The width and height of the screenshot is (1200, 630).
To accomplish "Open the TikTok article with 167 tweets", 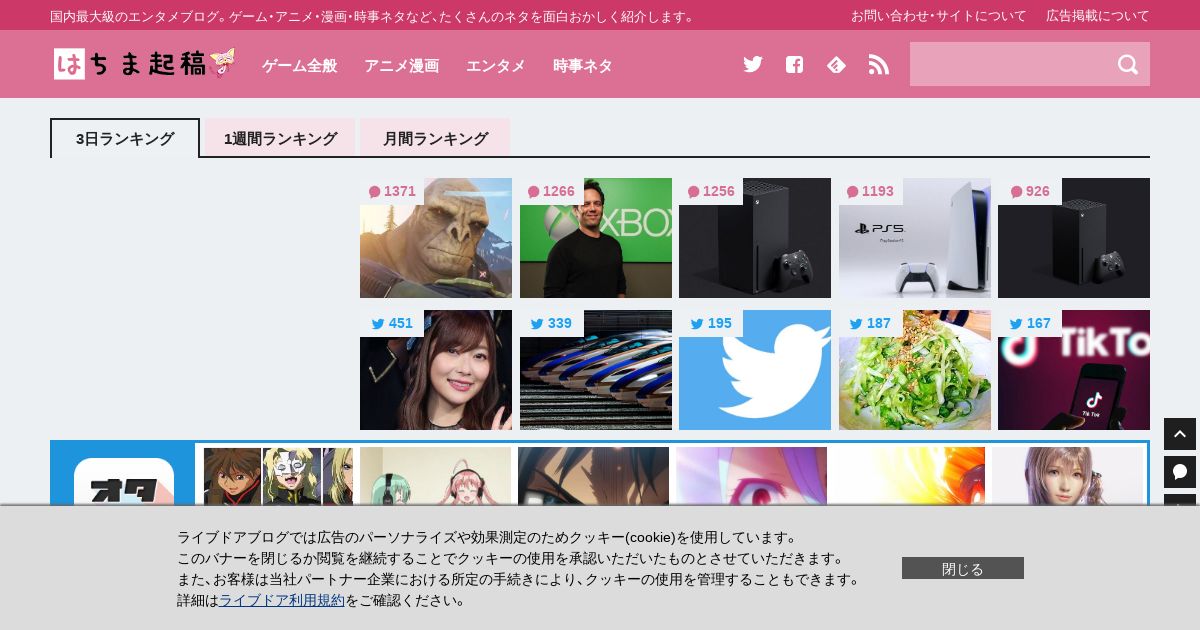I will pyautogui.click(x=1074, y=370).
